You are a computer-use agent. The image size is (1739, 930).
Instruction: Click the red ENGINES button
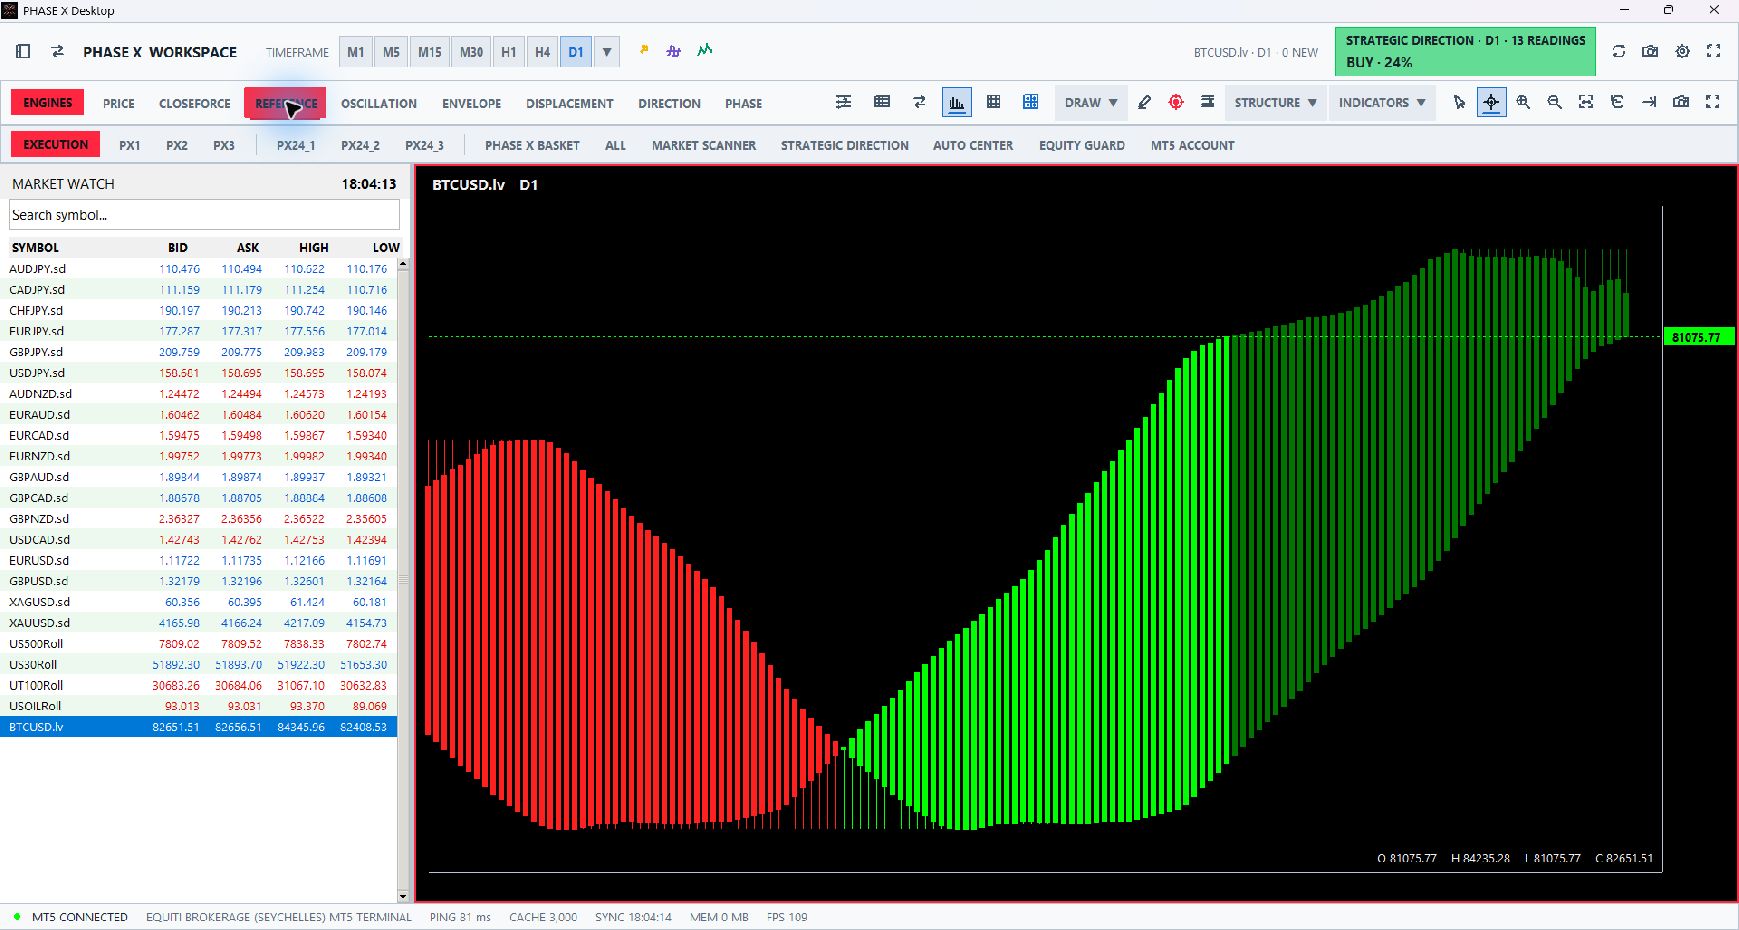tap(48, 102)
